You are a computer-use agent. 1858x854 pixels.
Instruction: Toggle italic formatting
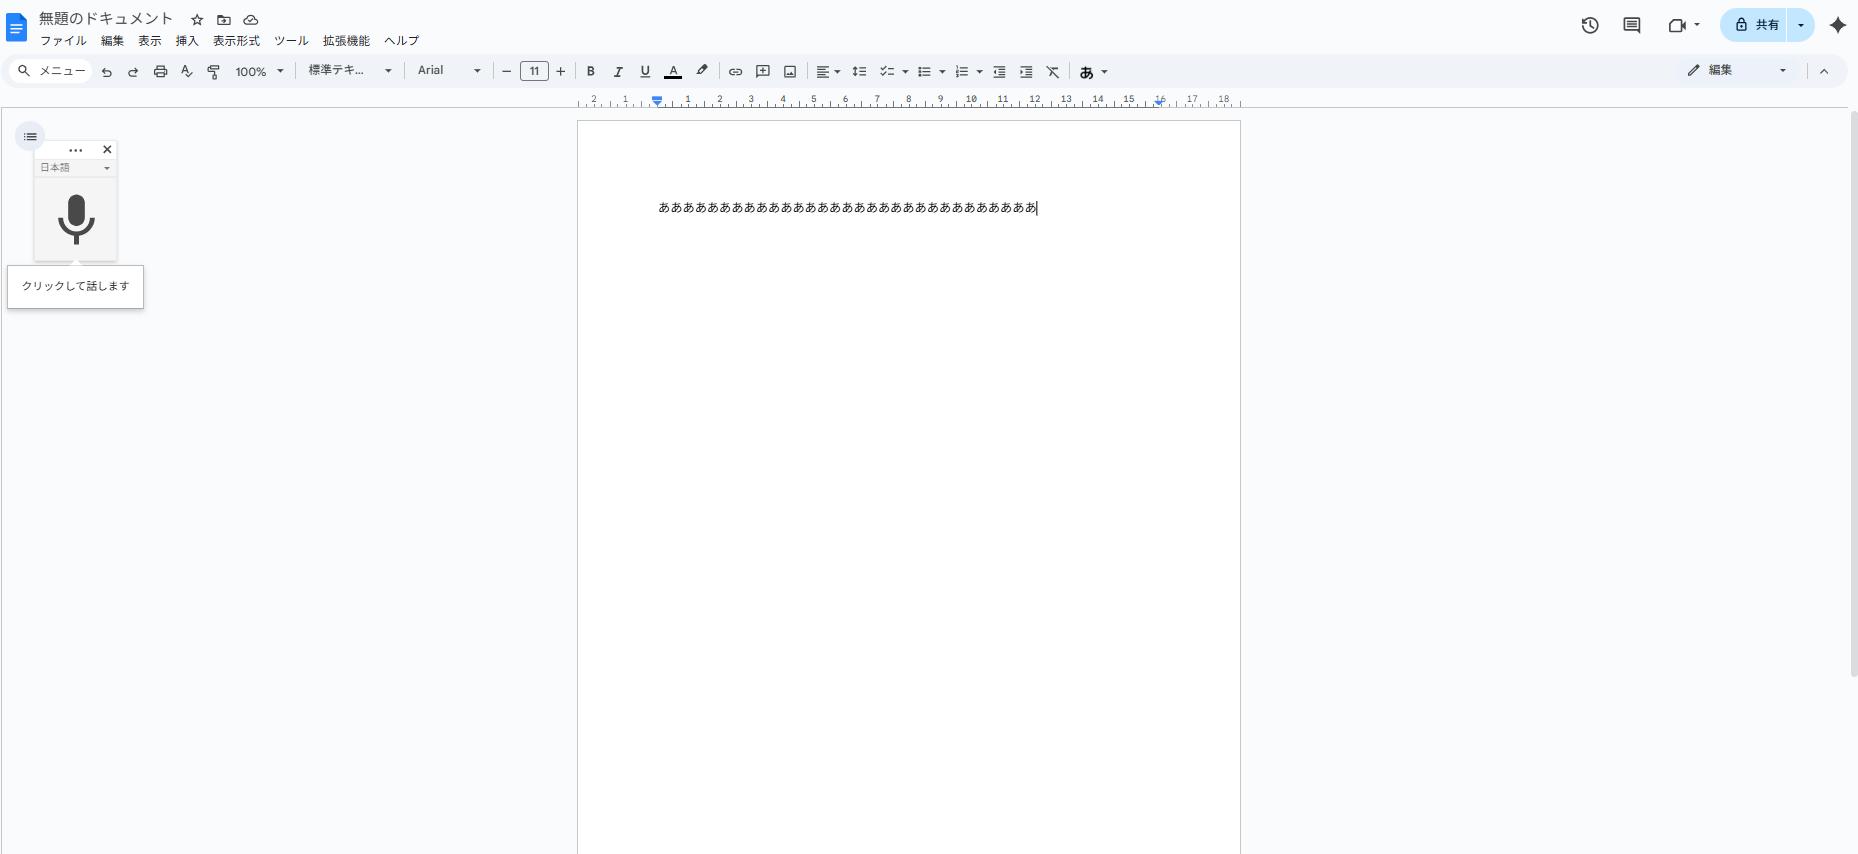[x=618, y=72]
